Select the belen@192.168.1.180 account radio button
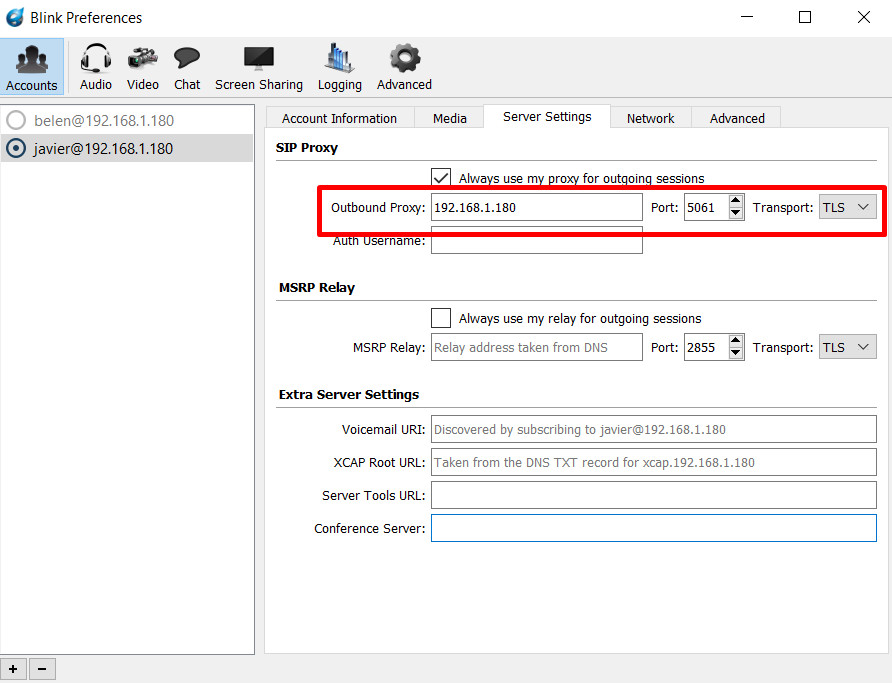 [16, 120]
